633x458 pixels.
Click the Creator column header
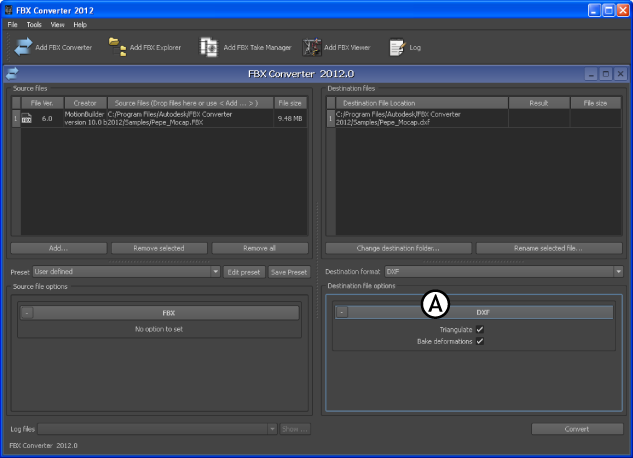[x=85, y=103]
